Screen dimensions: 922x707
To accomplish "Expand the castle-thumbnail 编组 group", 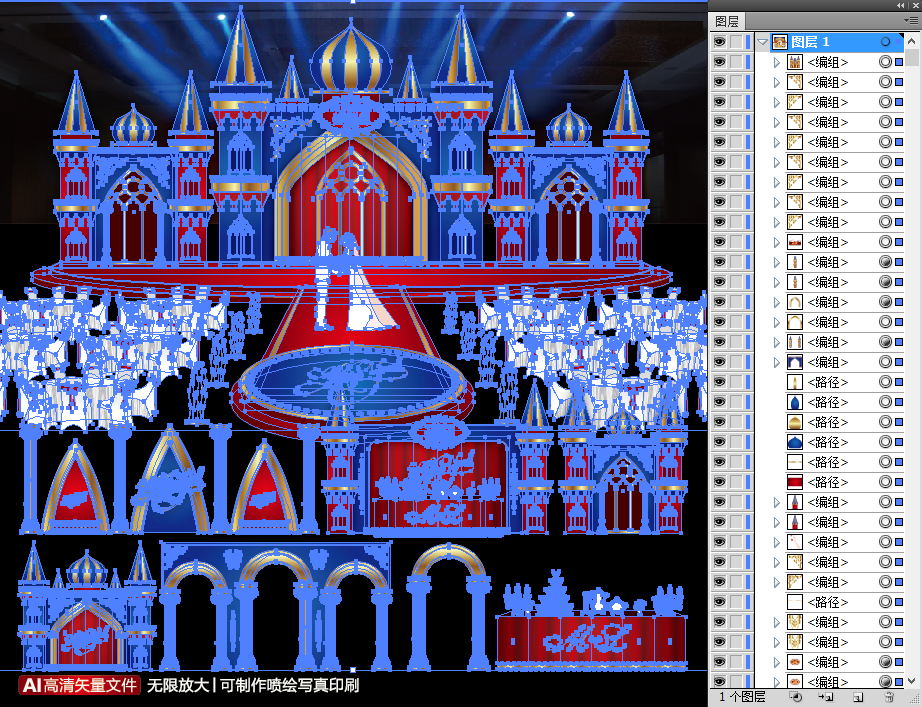I will pos(777,62).
